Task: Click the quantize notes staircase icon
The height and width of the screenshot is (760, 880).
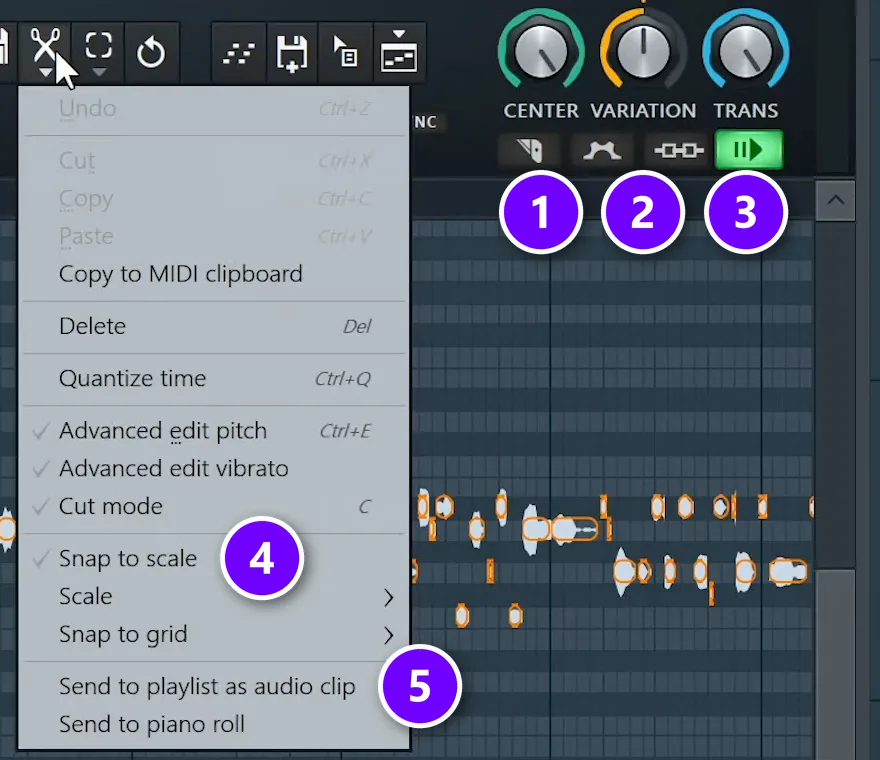Action: click(x=239, y=53)
